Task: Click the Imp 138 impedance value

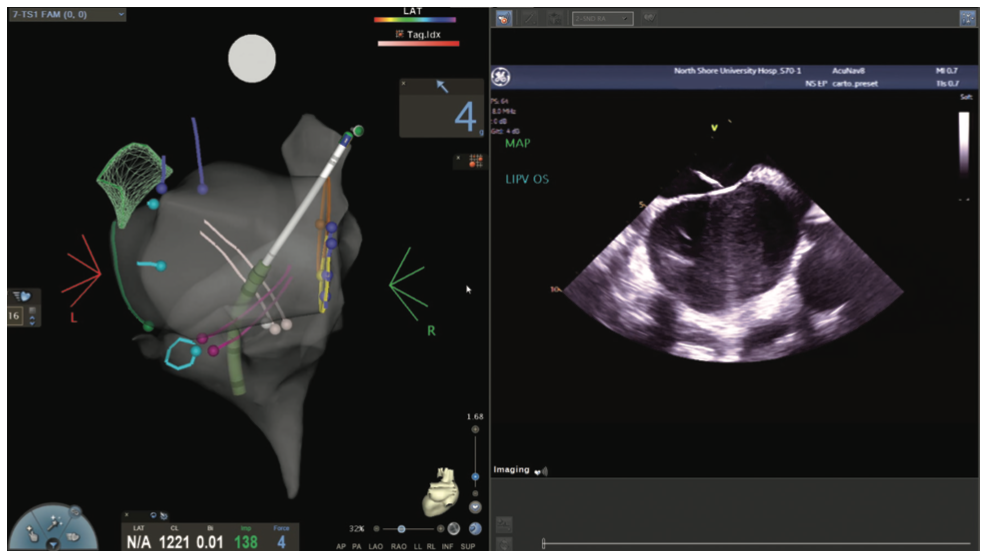Action: 246,542
